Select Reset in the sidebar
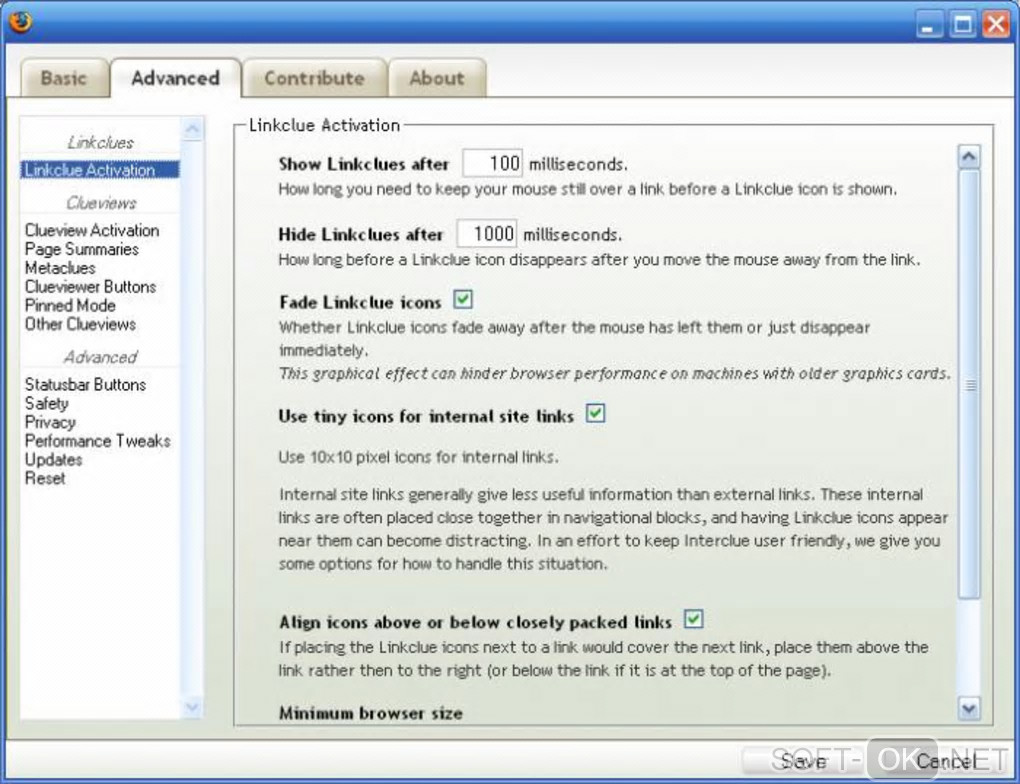Screen dimensions: 1020x784 pyautogui.click(x=45, y=478)
